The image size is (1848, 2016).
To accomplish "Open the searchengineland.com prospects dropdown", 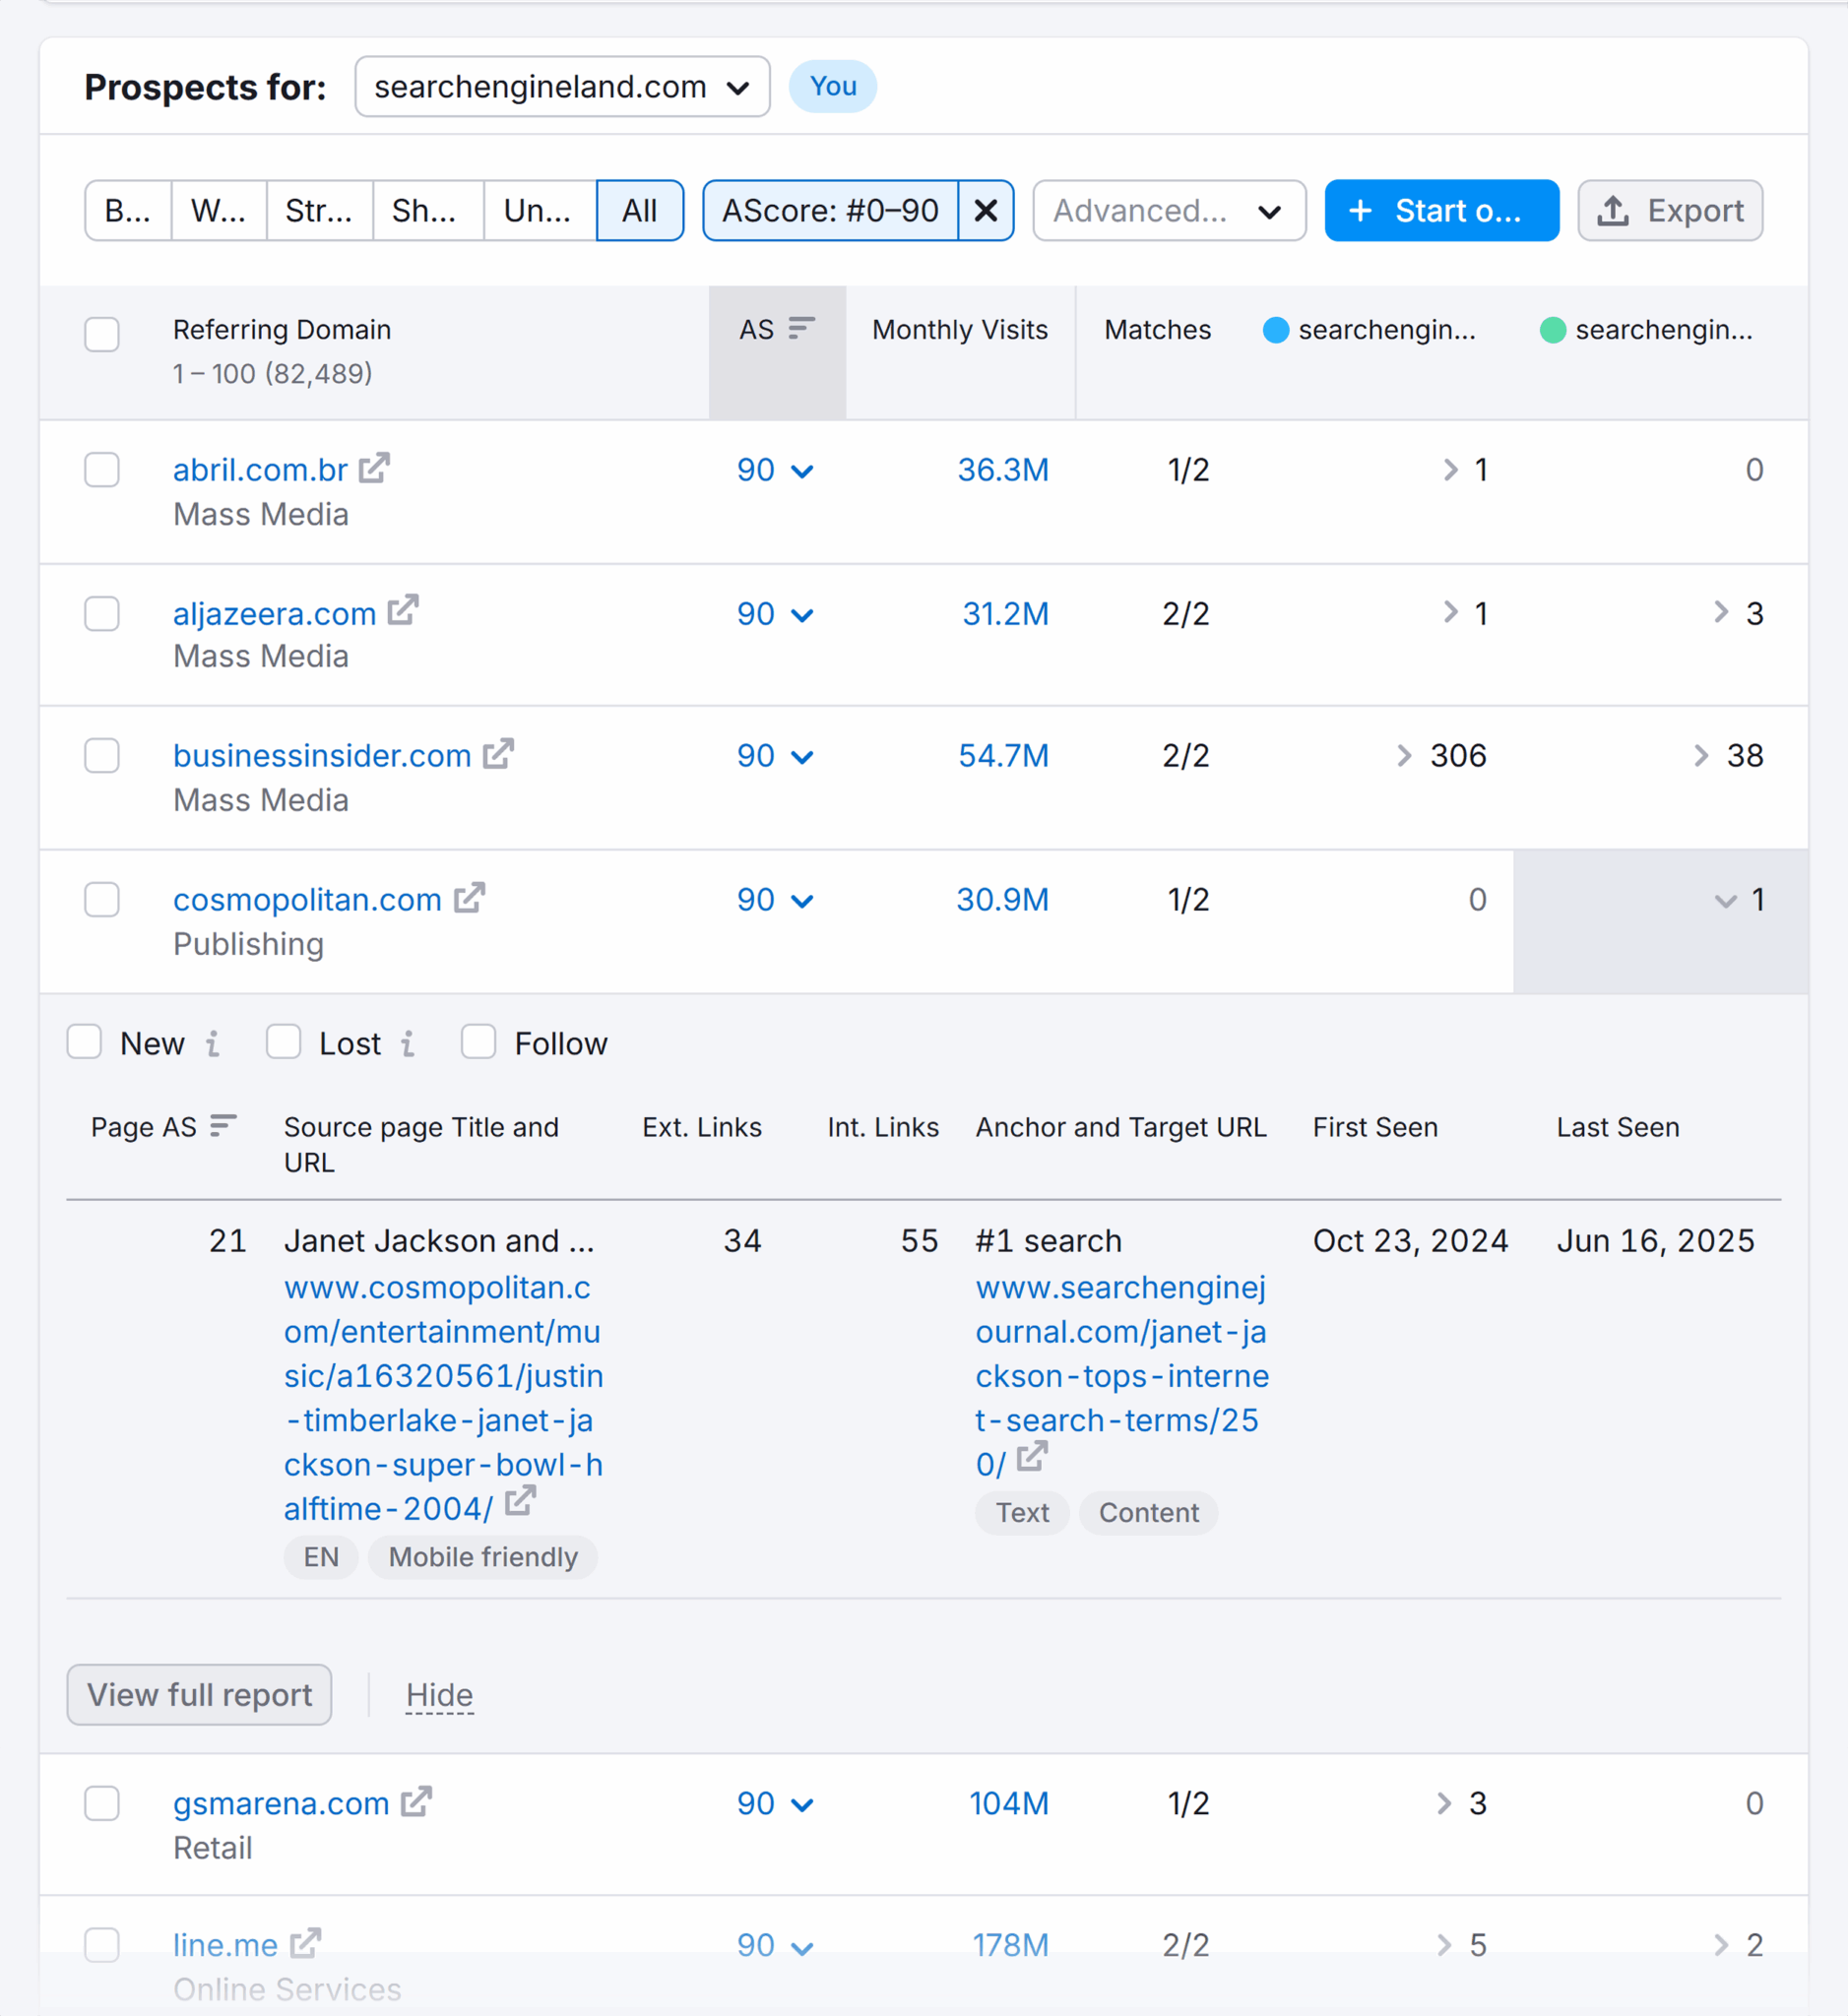I will pyautogui.click(x=562, y=87).
